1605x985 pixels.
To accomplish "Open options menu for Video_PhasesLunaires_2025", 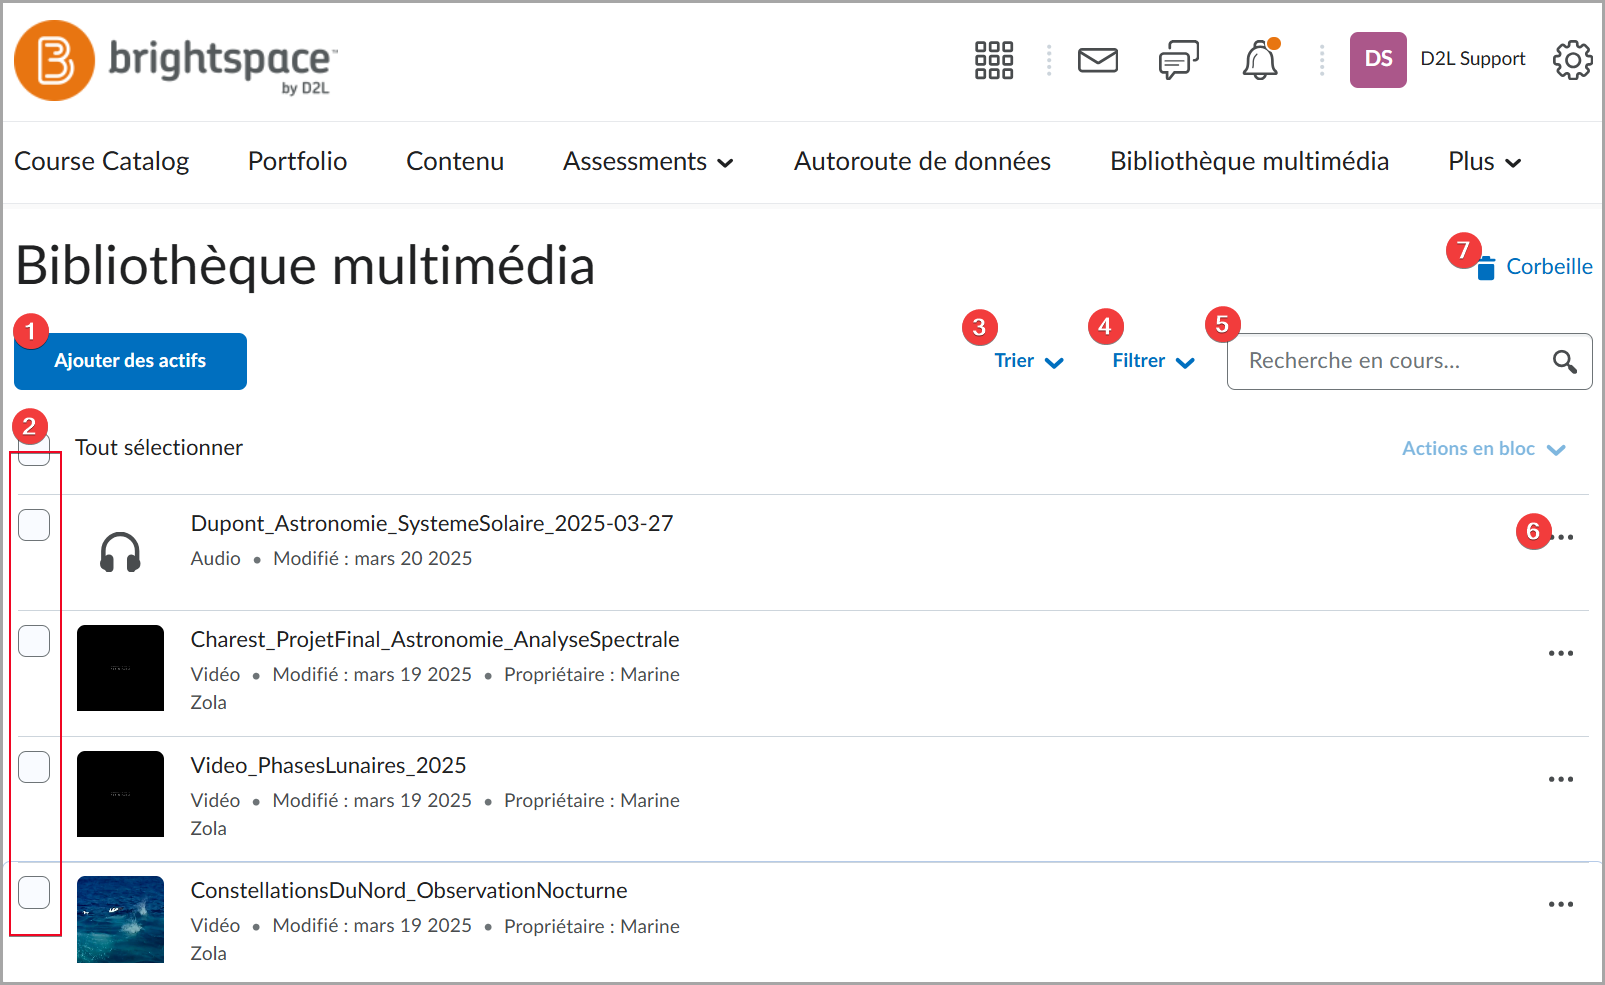I will click(x=1561, y=779).
